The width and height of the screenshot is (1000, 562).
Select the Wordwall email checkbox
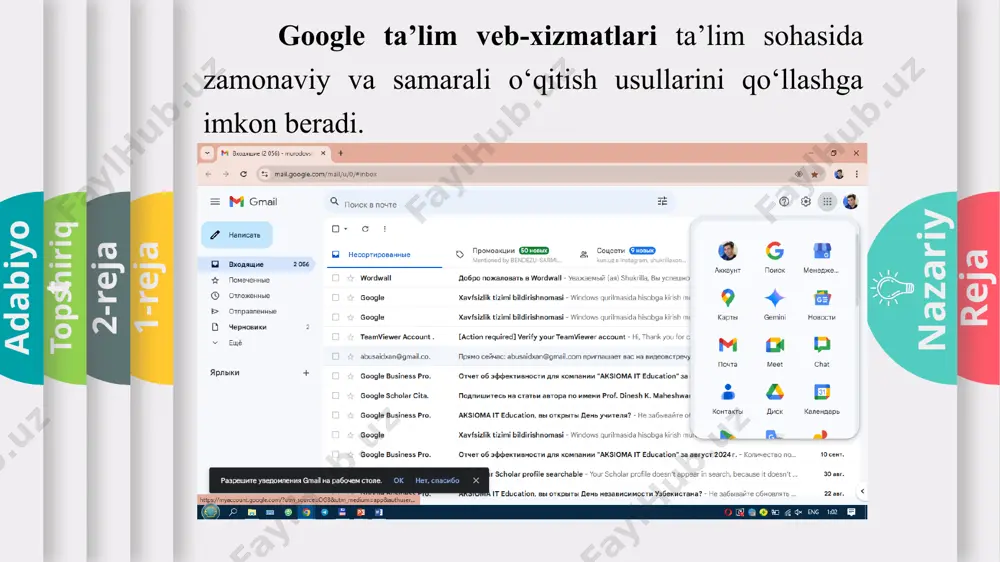(x=335, y=278)
